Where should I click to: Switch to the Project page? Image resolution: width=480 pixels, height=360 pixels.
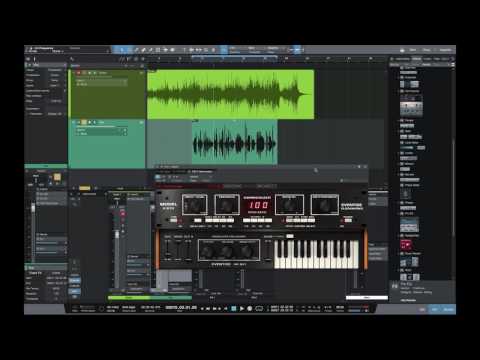[445, 50]
